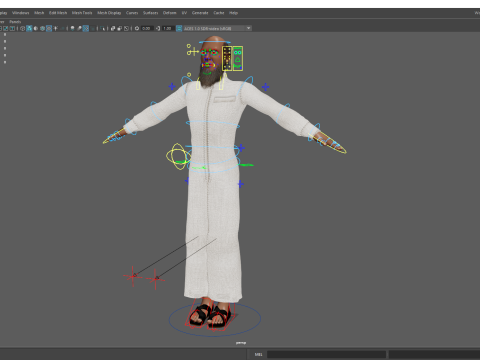The height and width of the screenshot is (360, 480).
Task: Click the MEL command line input field
Action: [x=326, y=354]
